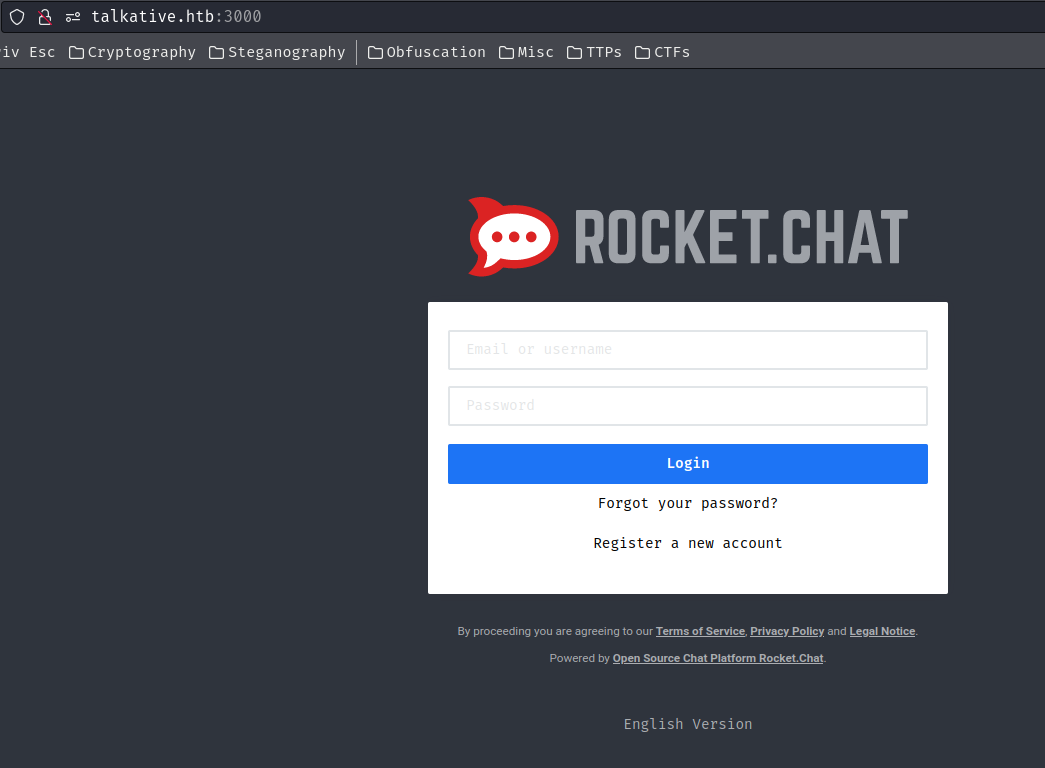The image size is (1045, 768).
Task: Open the Obfuscation bookmarks folder
Action: (x=427, y=52)
